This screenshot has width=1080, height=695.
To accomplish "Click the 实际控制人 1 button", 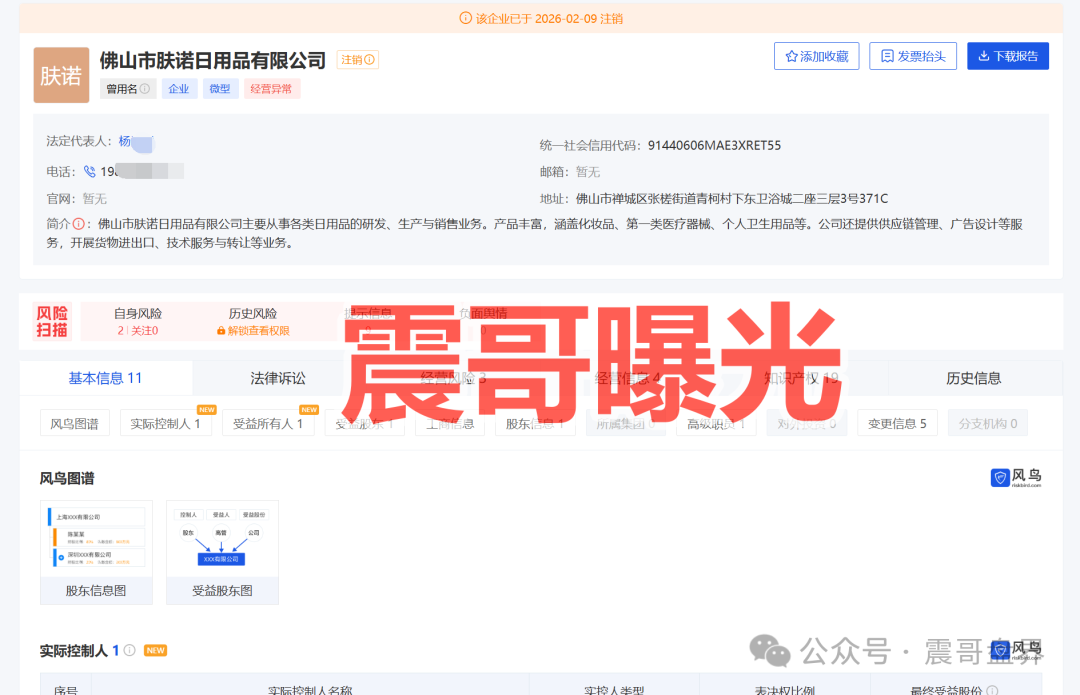I will click(166, 422).
